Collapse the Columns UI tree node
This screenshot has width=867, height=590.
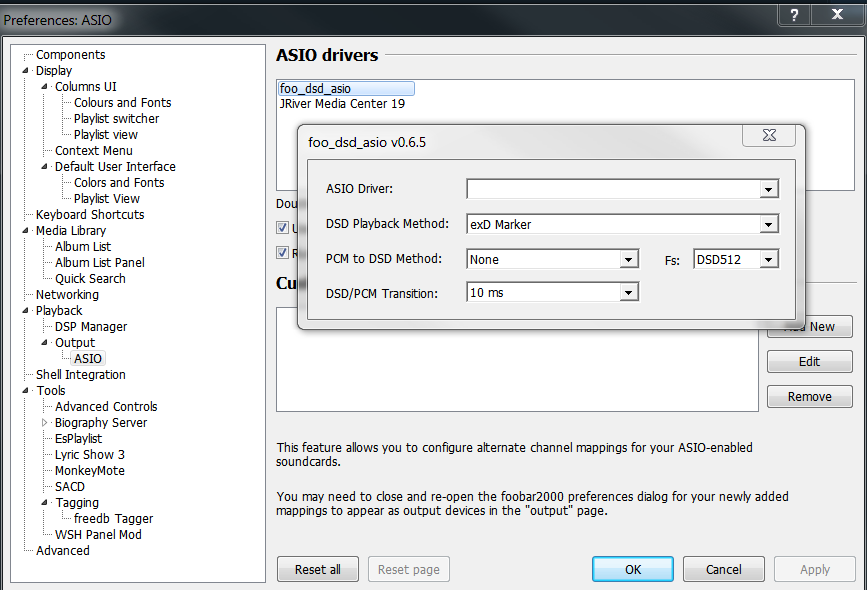(x=44, y=87)
